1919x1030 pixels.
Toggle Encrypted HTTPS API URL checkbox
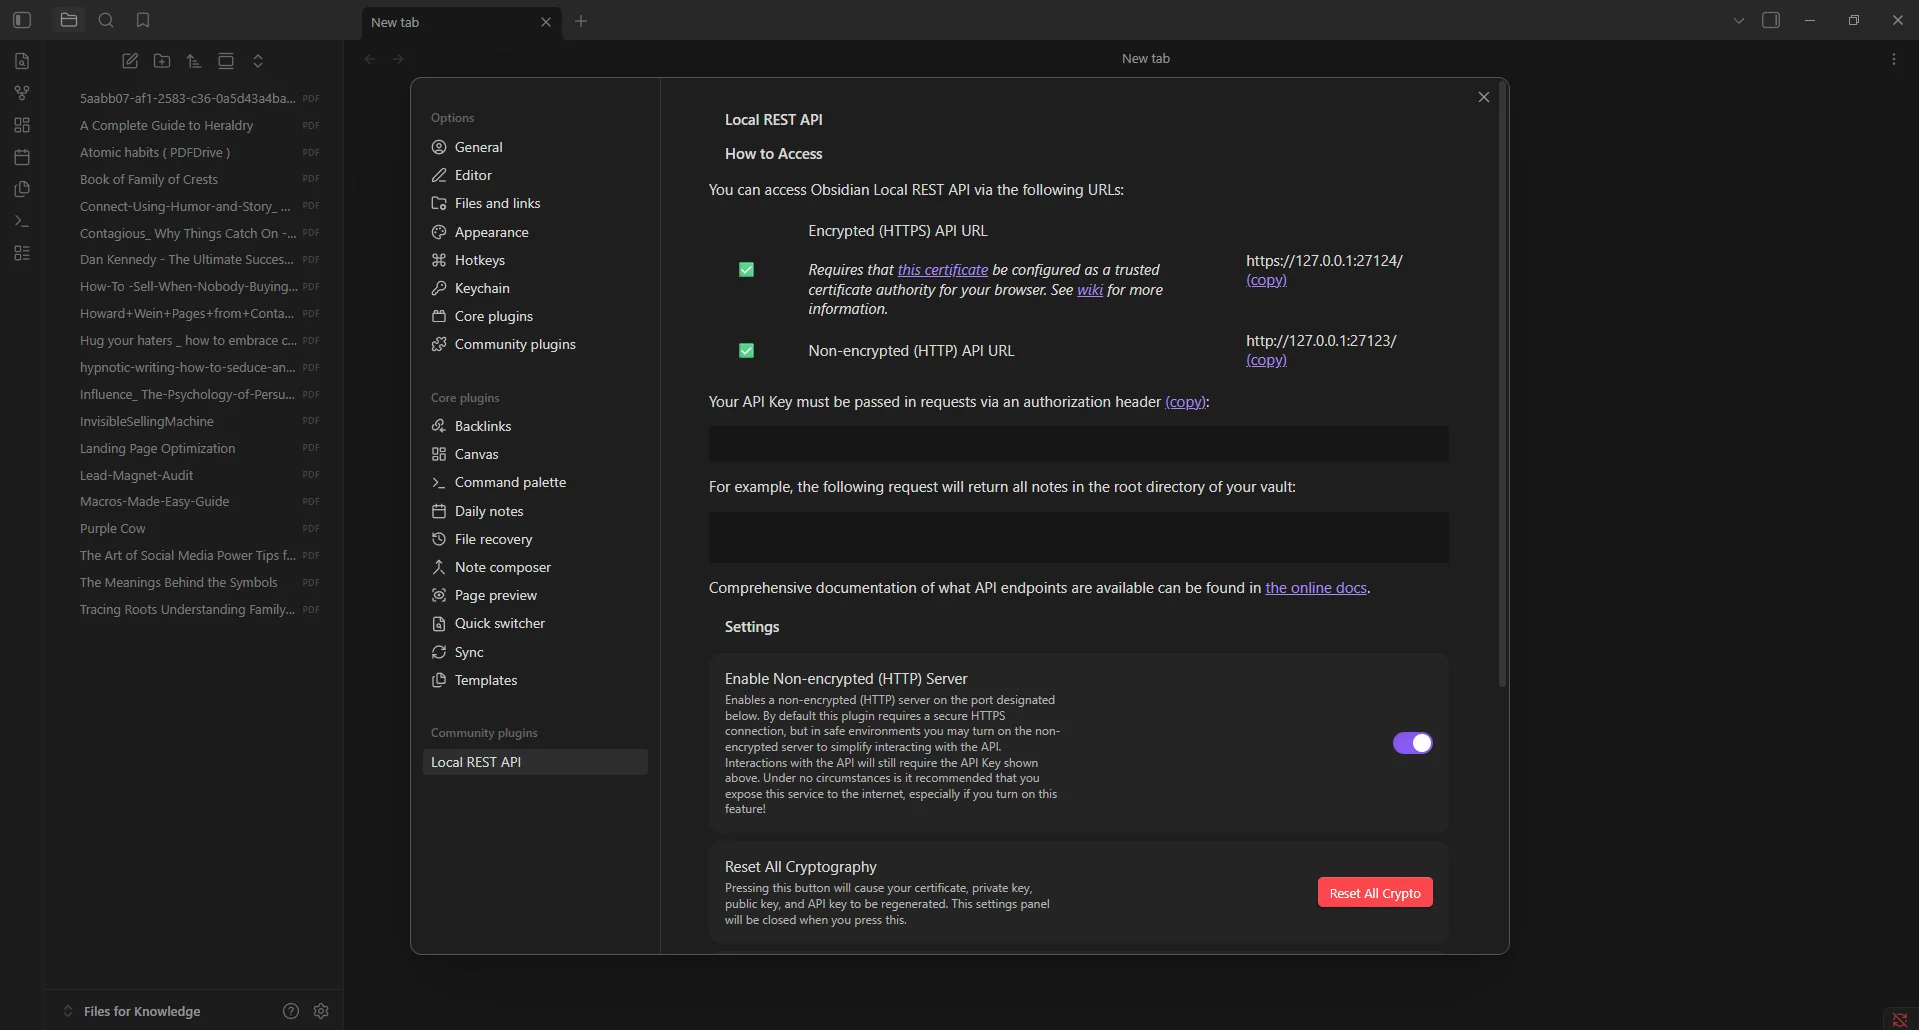coord(746,270)
